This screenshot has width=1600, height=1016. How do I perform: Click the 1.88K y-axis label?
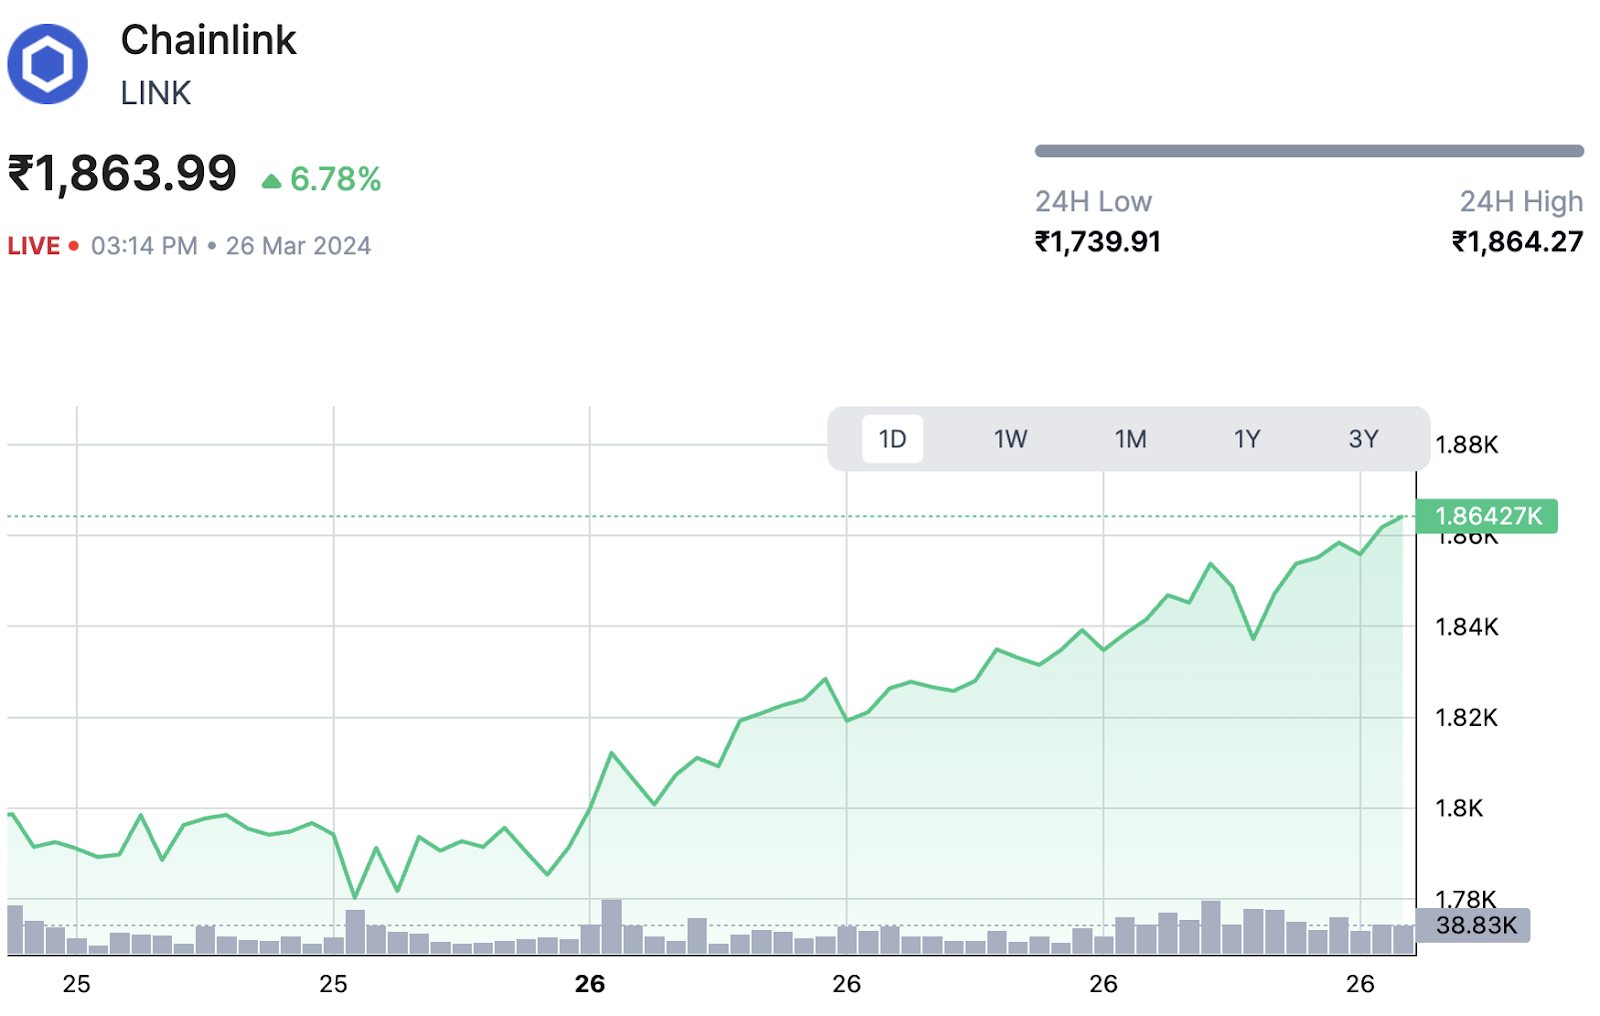[1466, 445]
